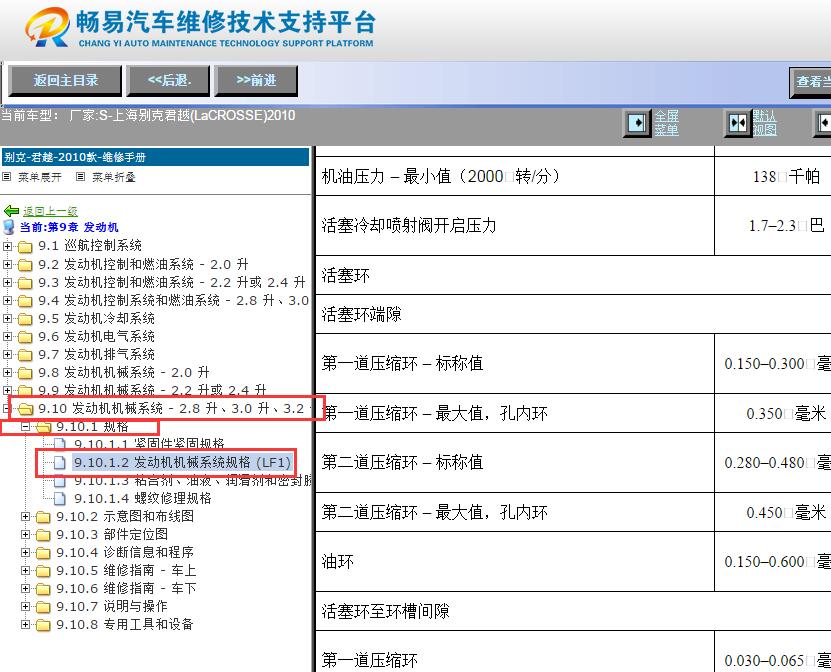The height and width of the screenshot is (672, 831).
Task: Click the 菜单展开 label
Action: tap(40, 177)
